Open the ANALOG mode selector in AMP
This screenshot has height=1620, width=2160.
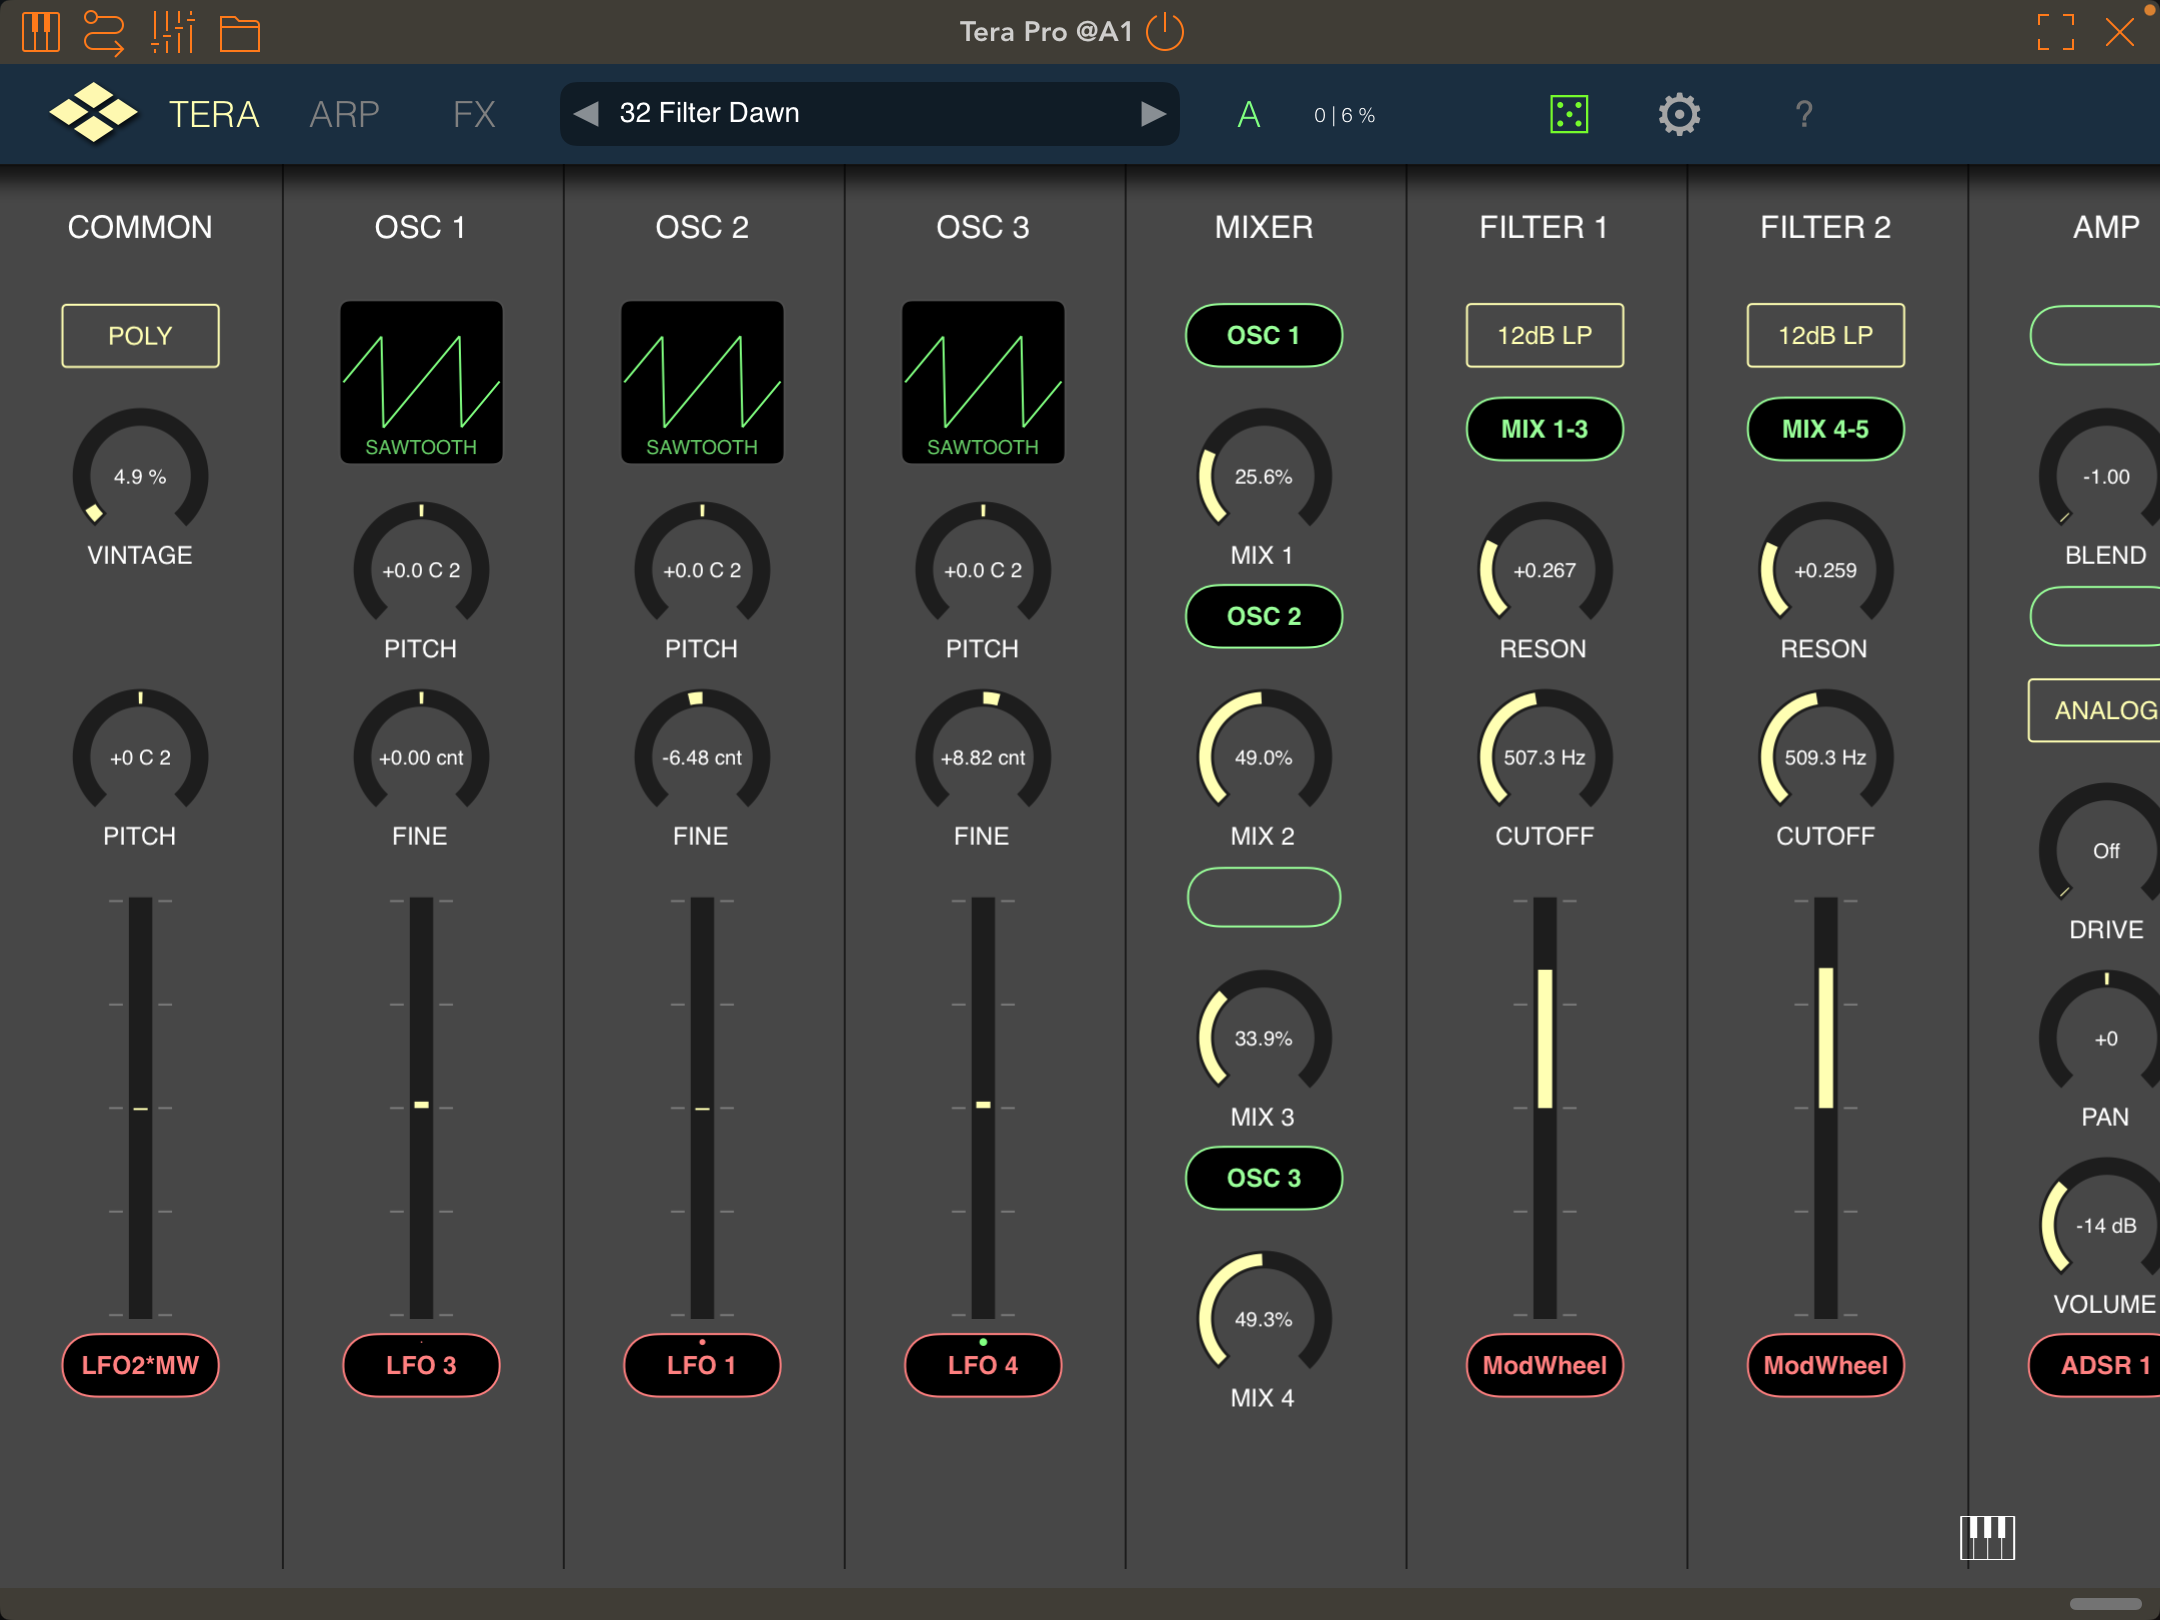[2094, 711]
